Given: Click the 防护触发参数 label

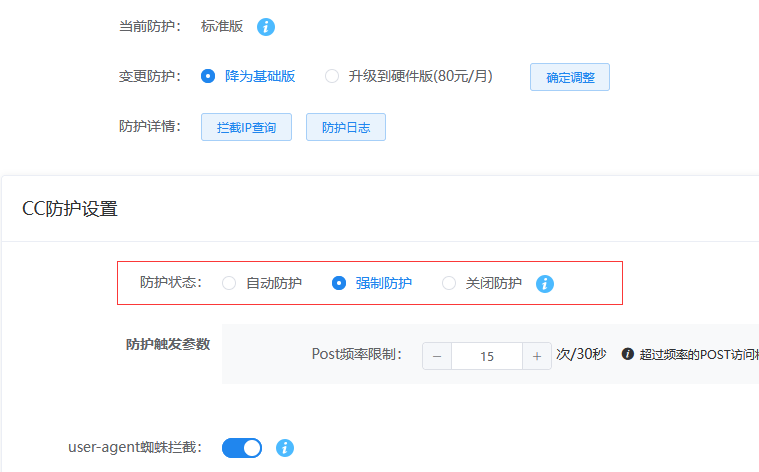Looking at the screenshot, I should [168, 345].
